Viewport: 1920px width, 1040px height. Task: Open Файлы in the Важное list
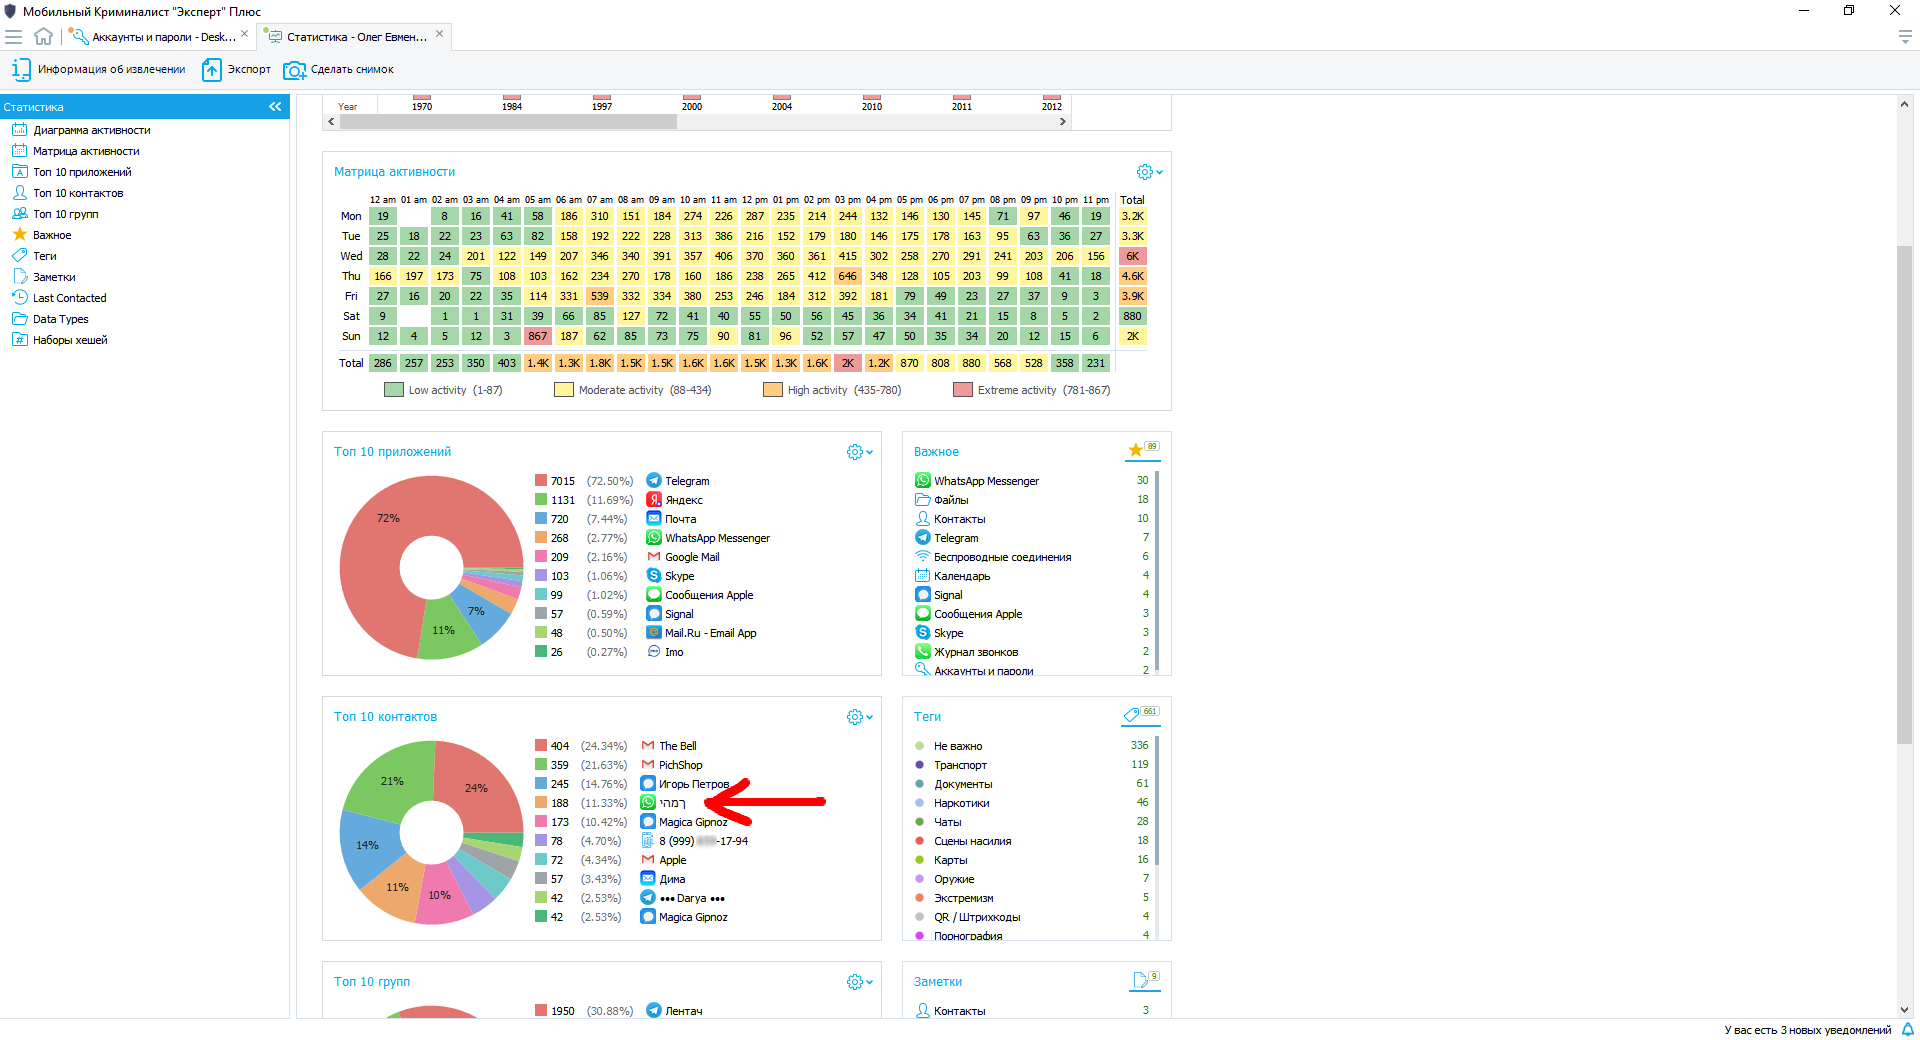tap(950, 500)
